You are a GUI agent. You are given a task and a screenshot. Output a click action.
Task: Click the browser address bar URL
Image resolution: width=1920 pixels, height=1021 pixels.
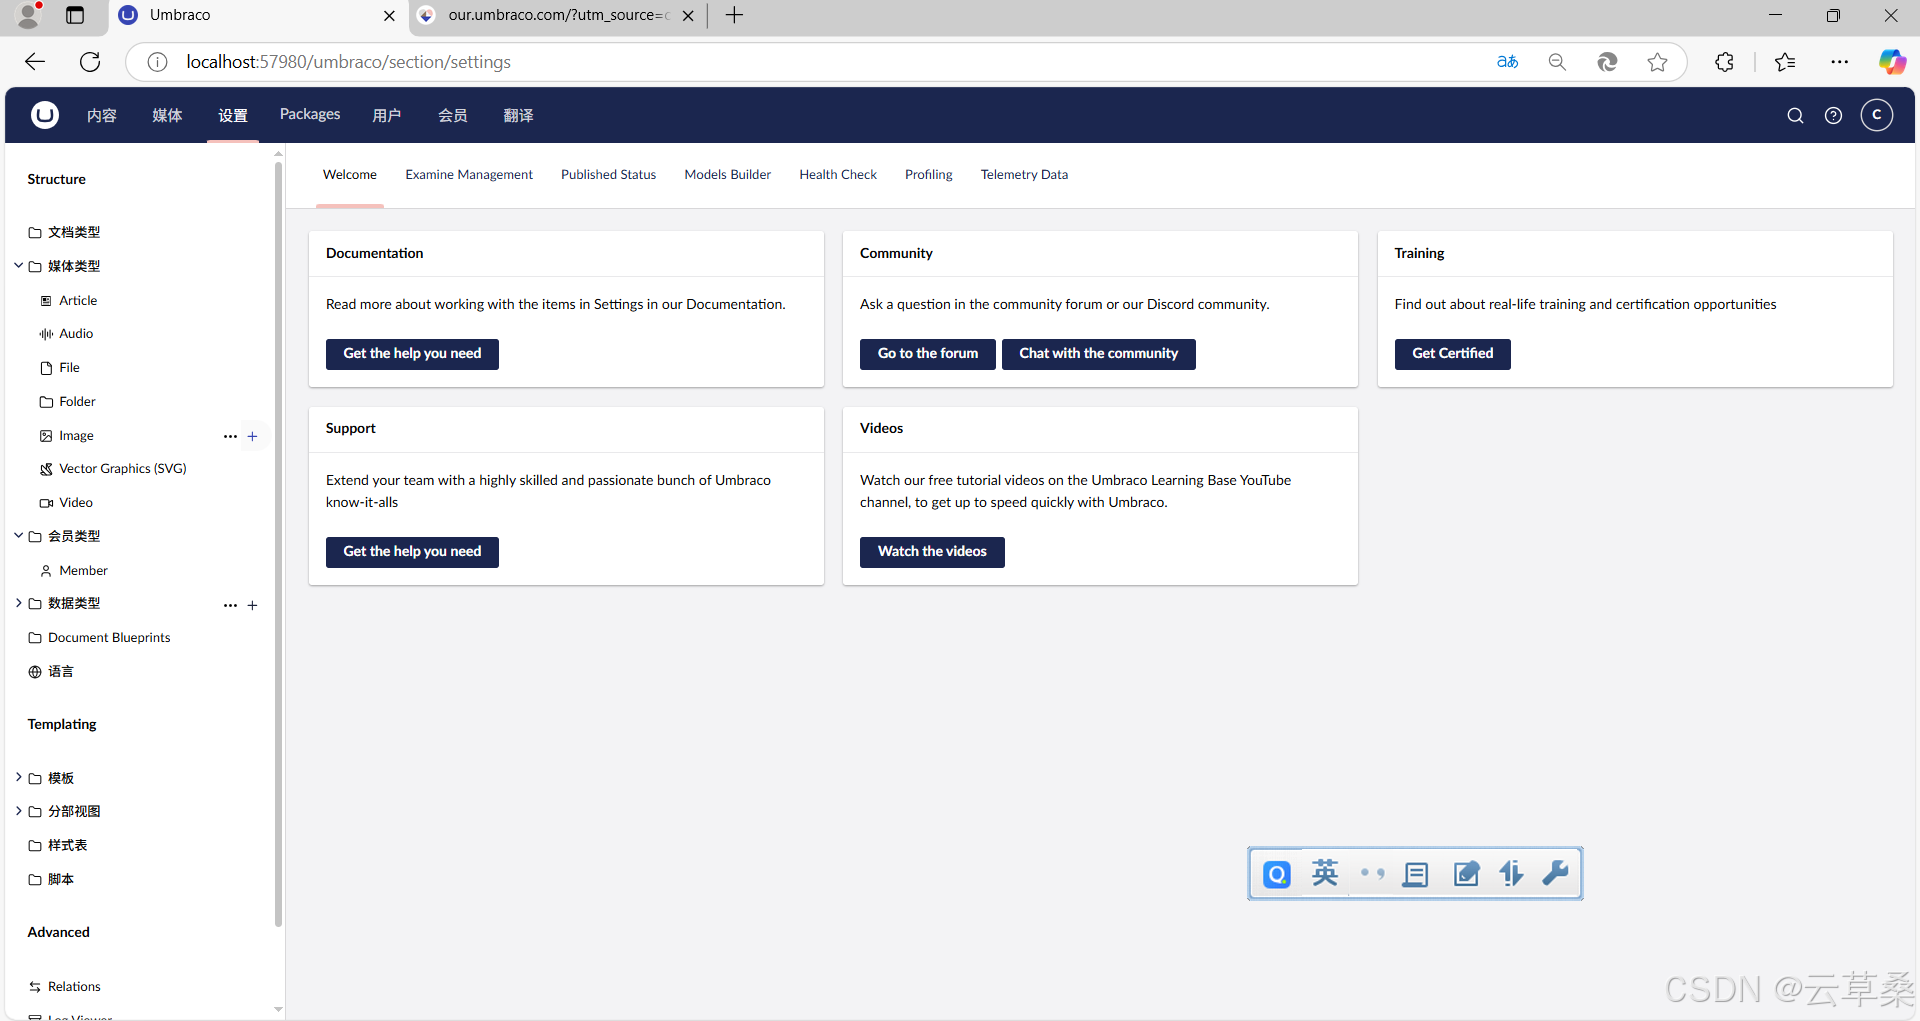coord(348,62)
